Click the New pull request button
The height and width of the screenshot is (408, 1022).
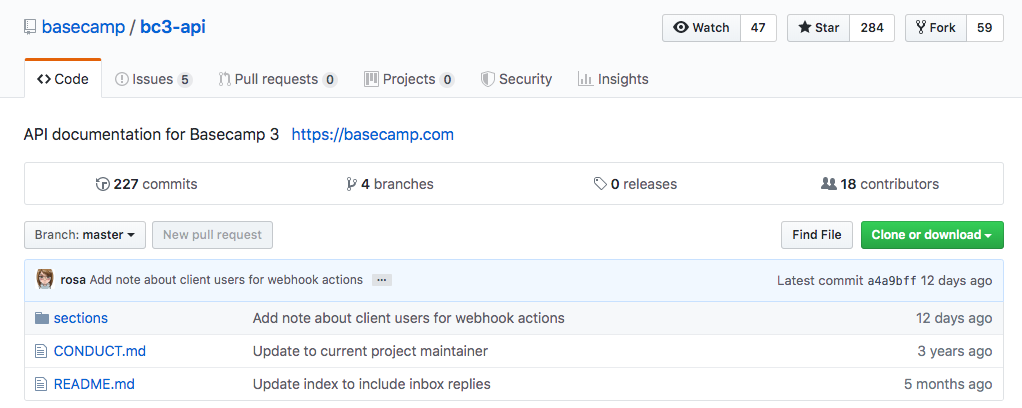(212, 235)
